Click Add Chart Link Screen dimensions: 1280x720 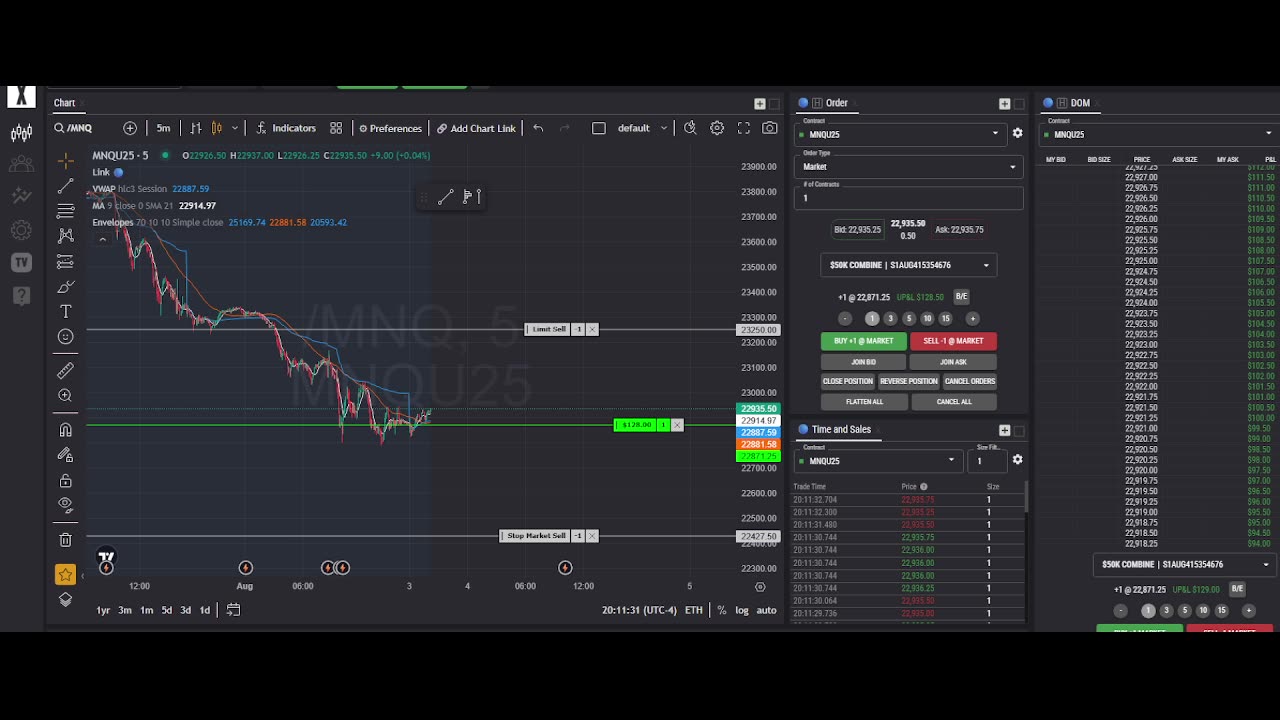pos(476,128)
